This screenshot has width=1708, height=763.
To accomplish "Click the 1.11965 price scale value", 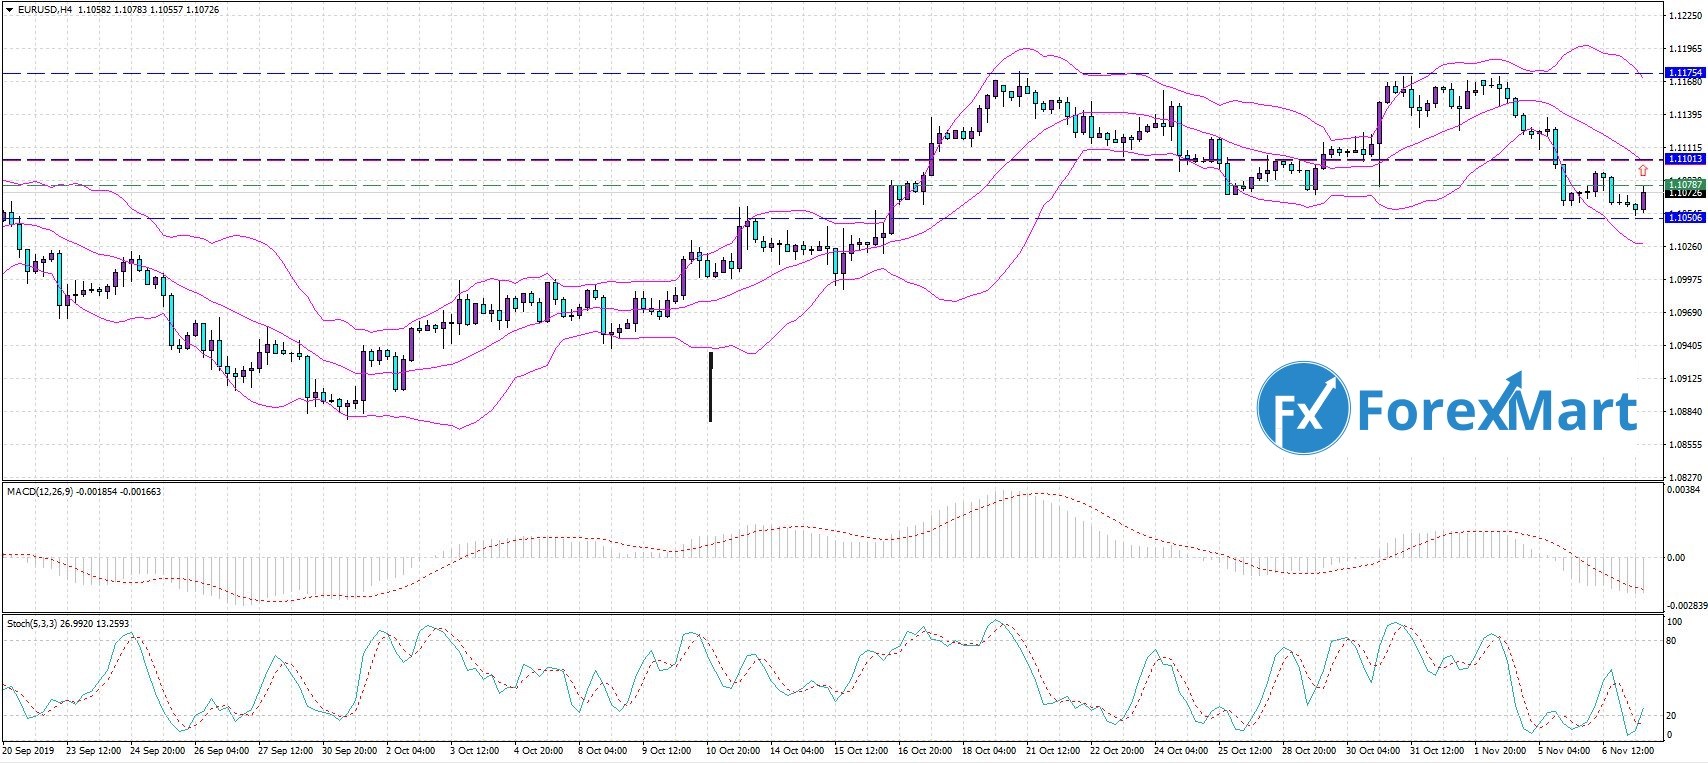I will pos(1684,48).
